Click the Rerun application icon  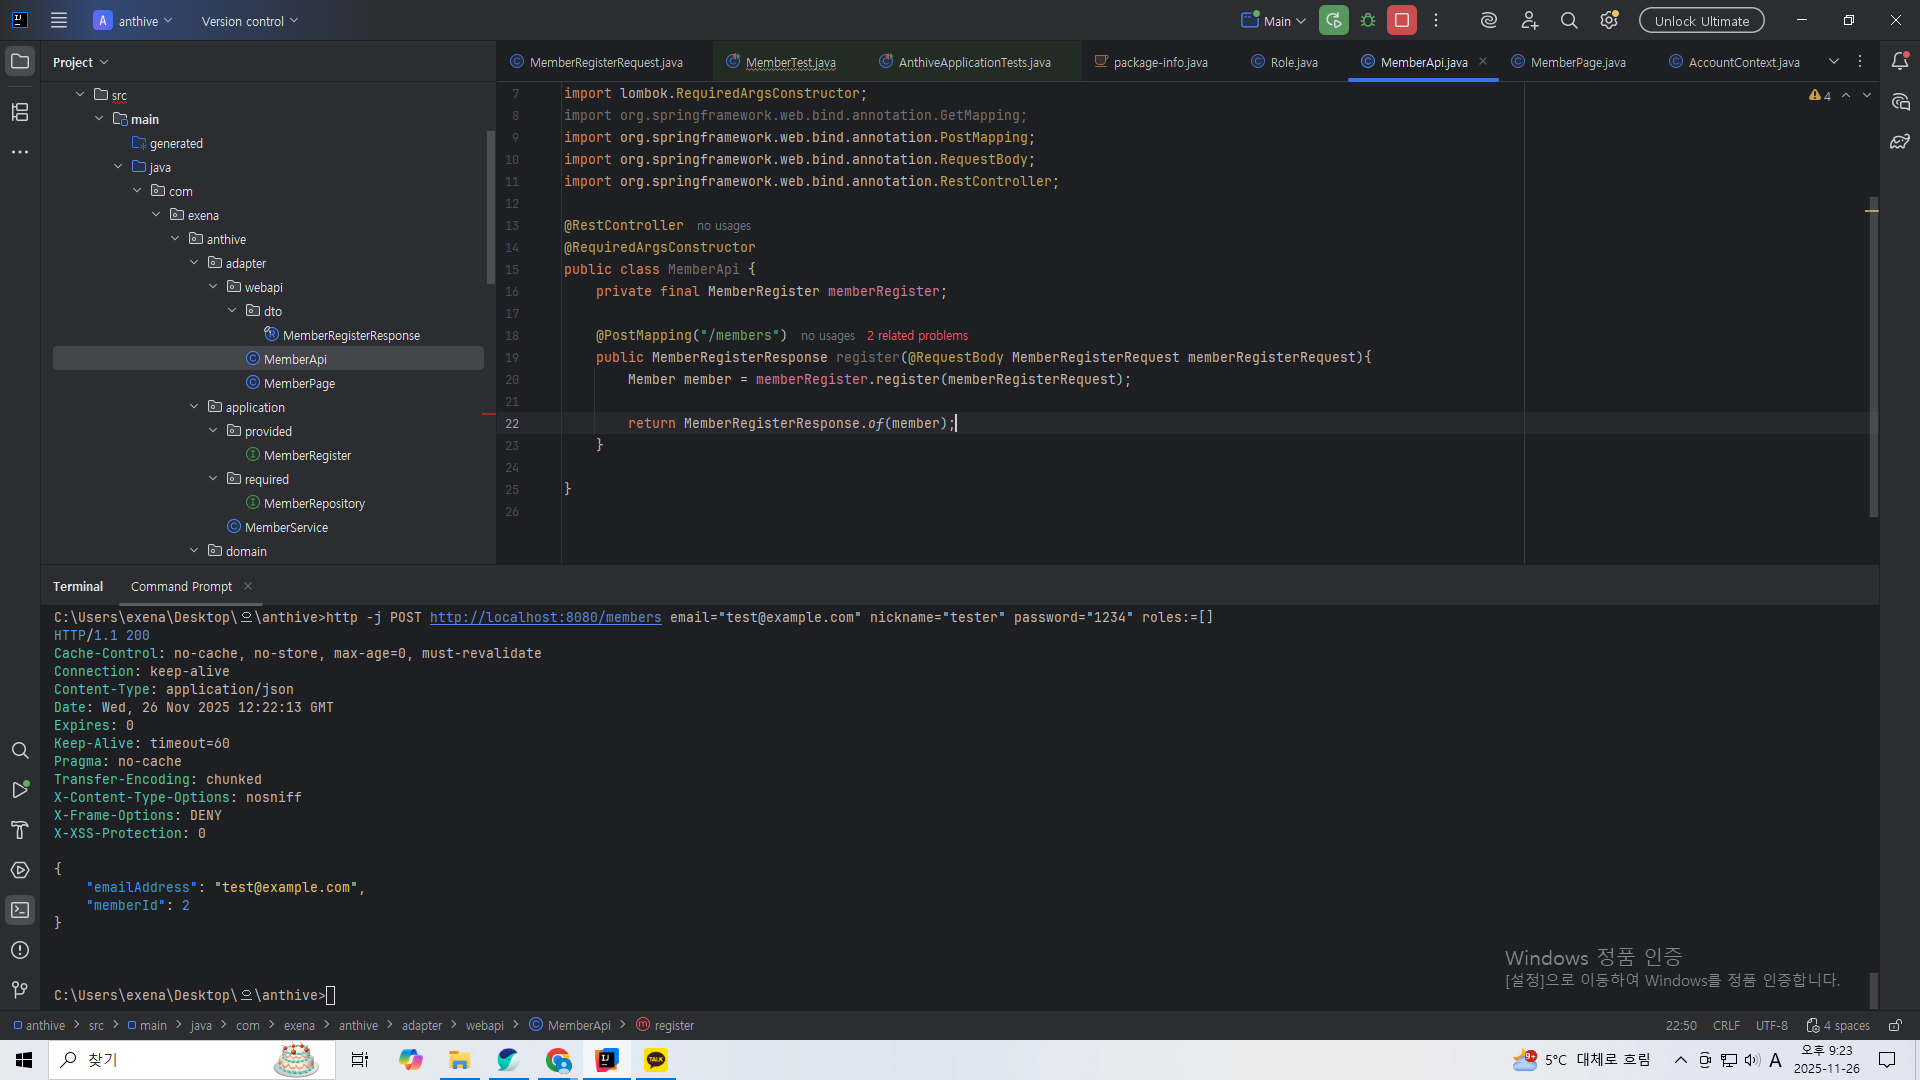point(1333,20)
